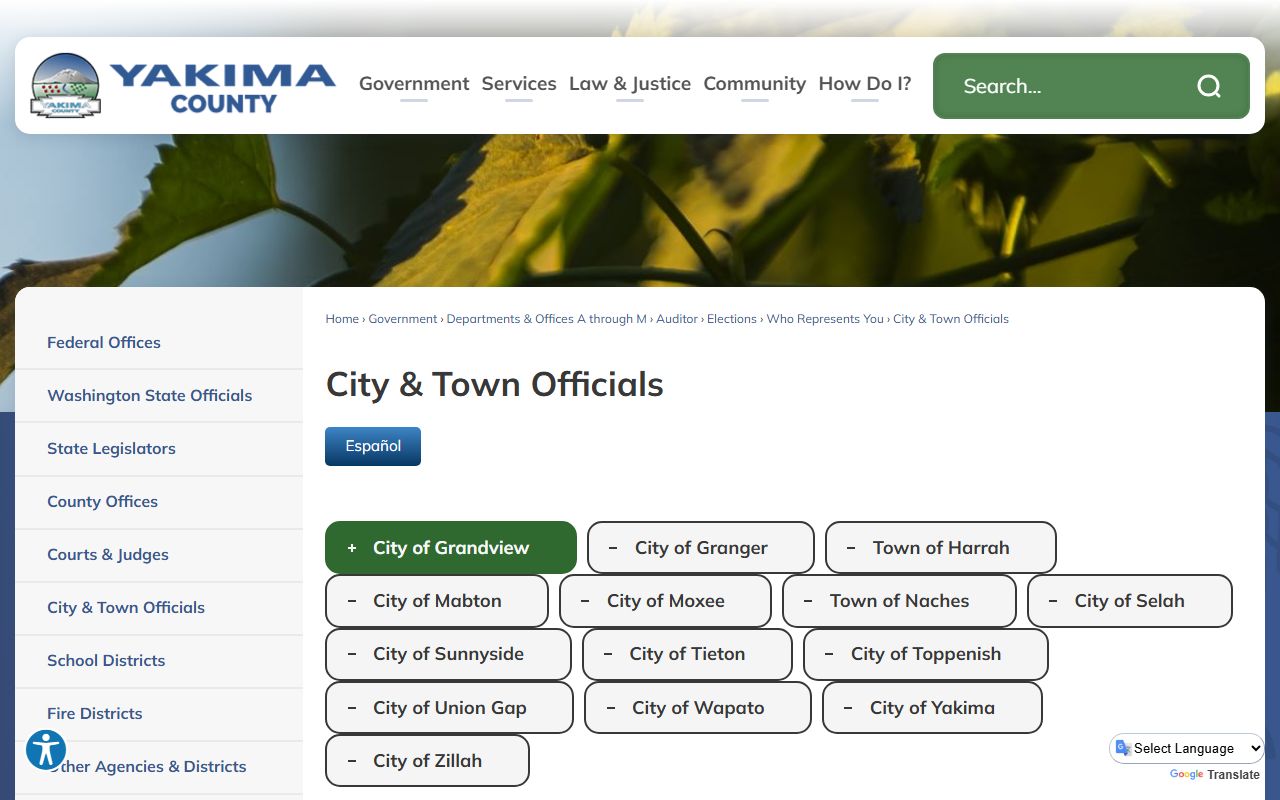1280x800 pixels.
Task: Open the How Do I? menu
Action: coord(865,84)
